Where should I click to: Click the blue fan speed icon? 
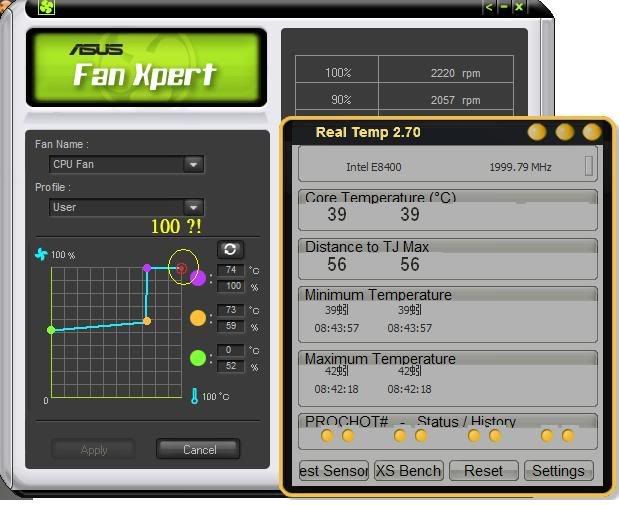(41, 255)
